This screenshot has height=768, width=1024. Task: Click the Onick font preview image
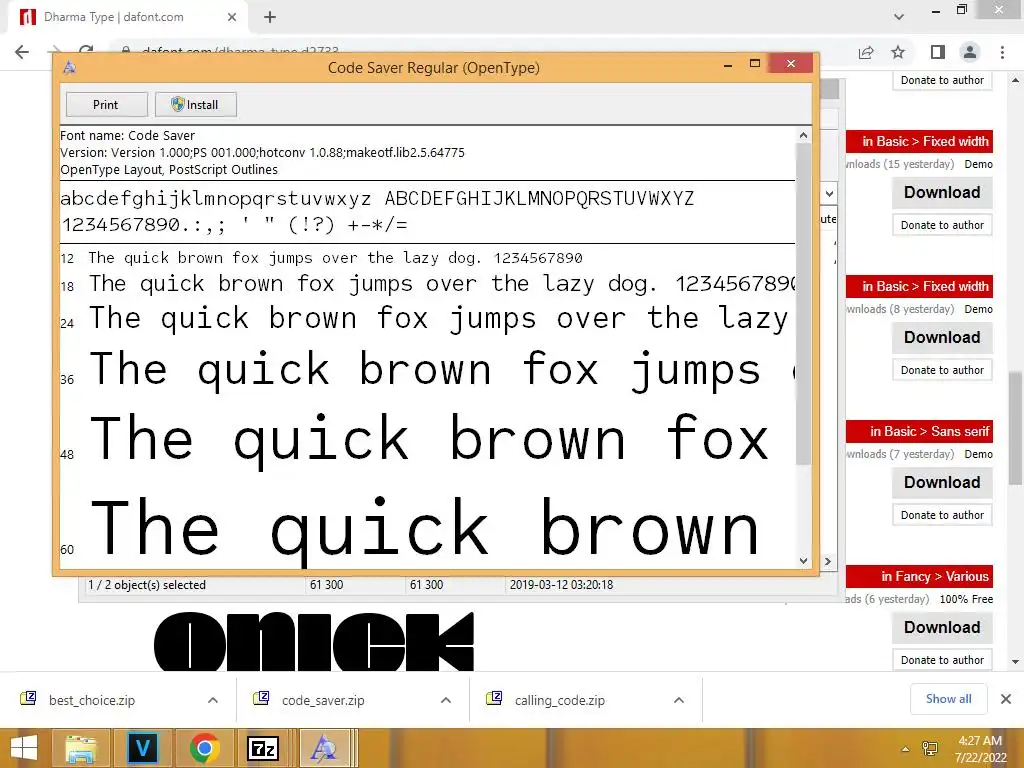(313, 641)
